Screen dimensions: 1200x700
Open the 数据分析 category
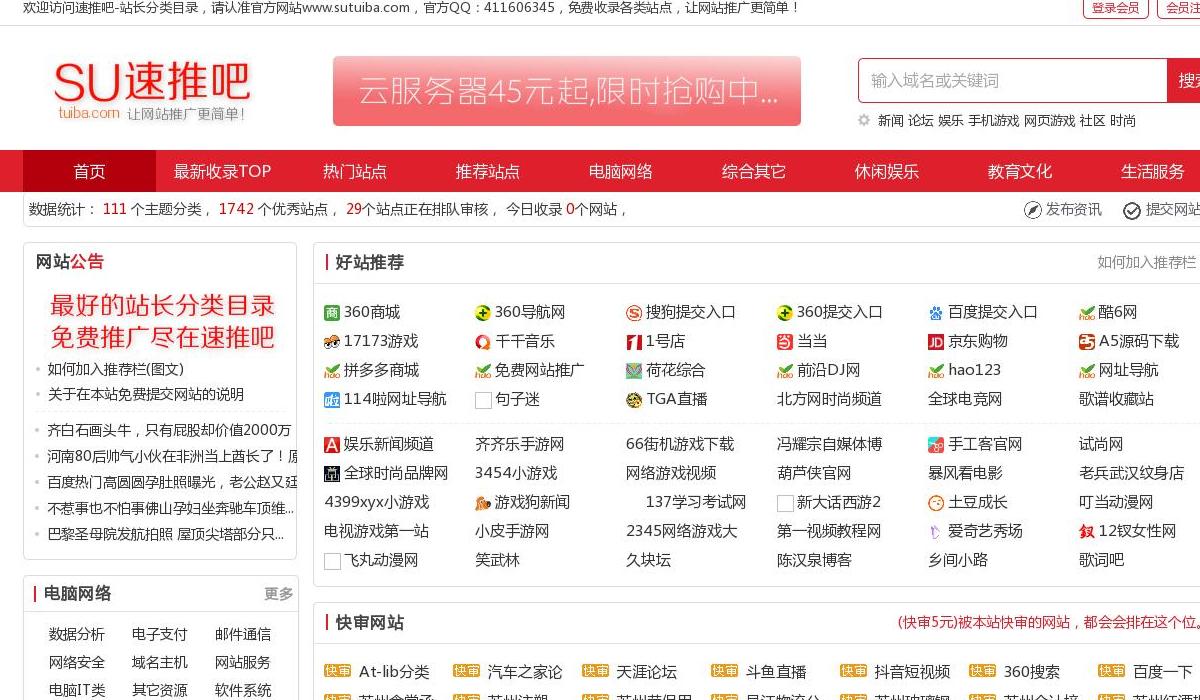(77, 634)
